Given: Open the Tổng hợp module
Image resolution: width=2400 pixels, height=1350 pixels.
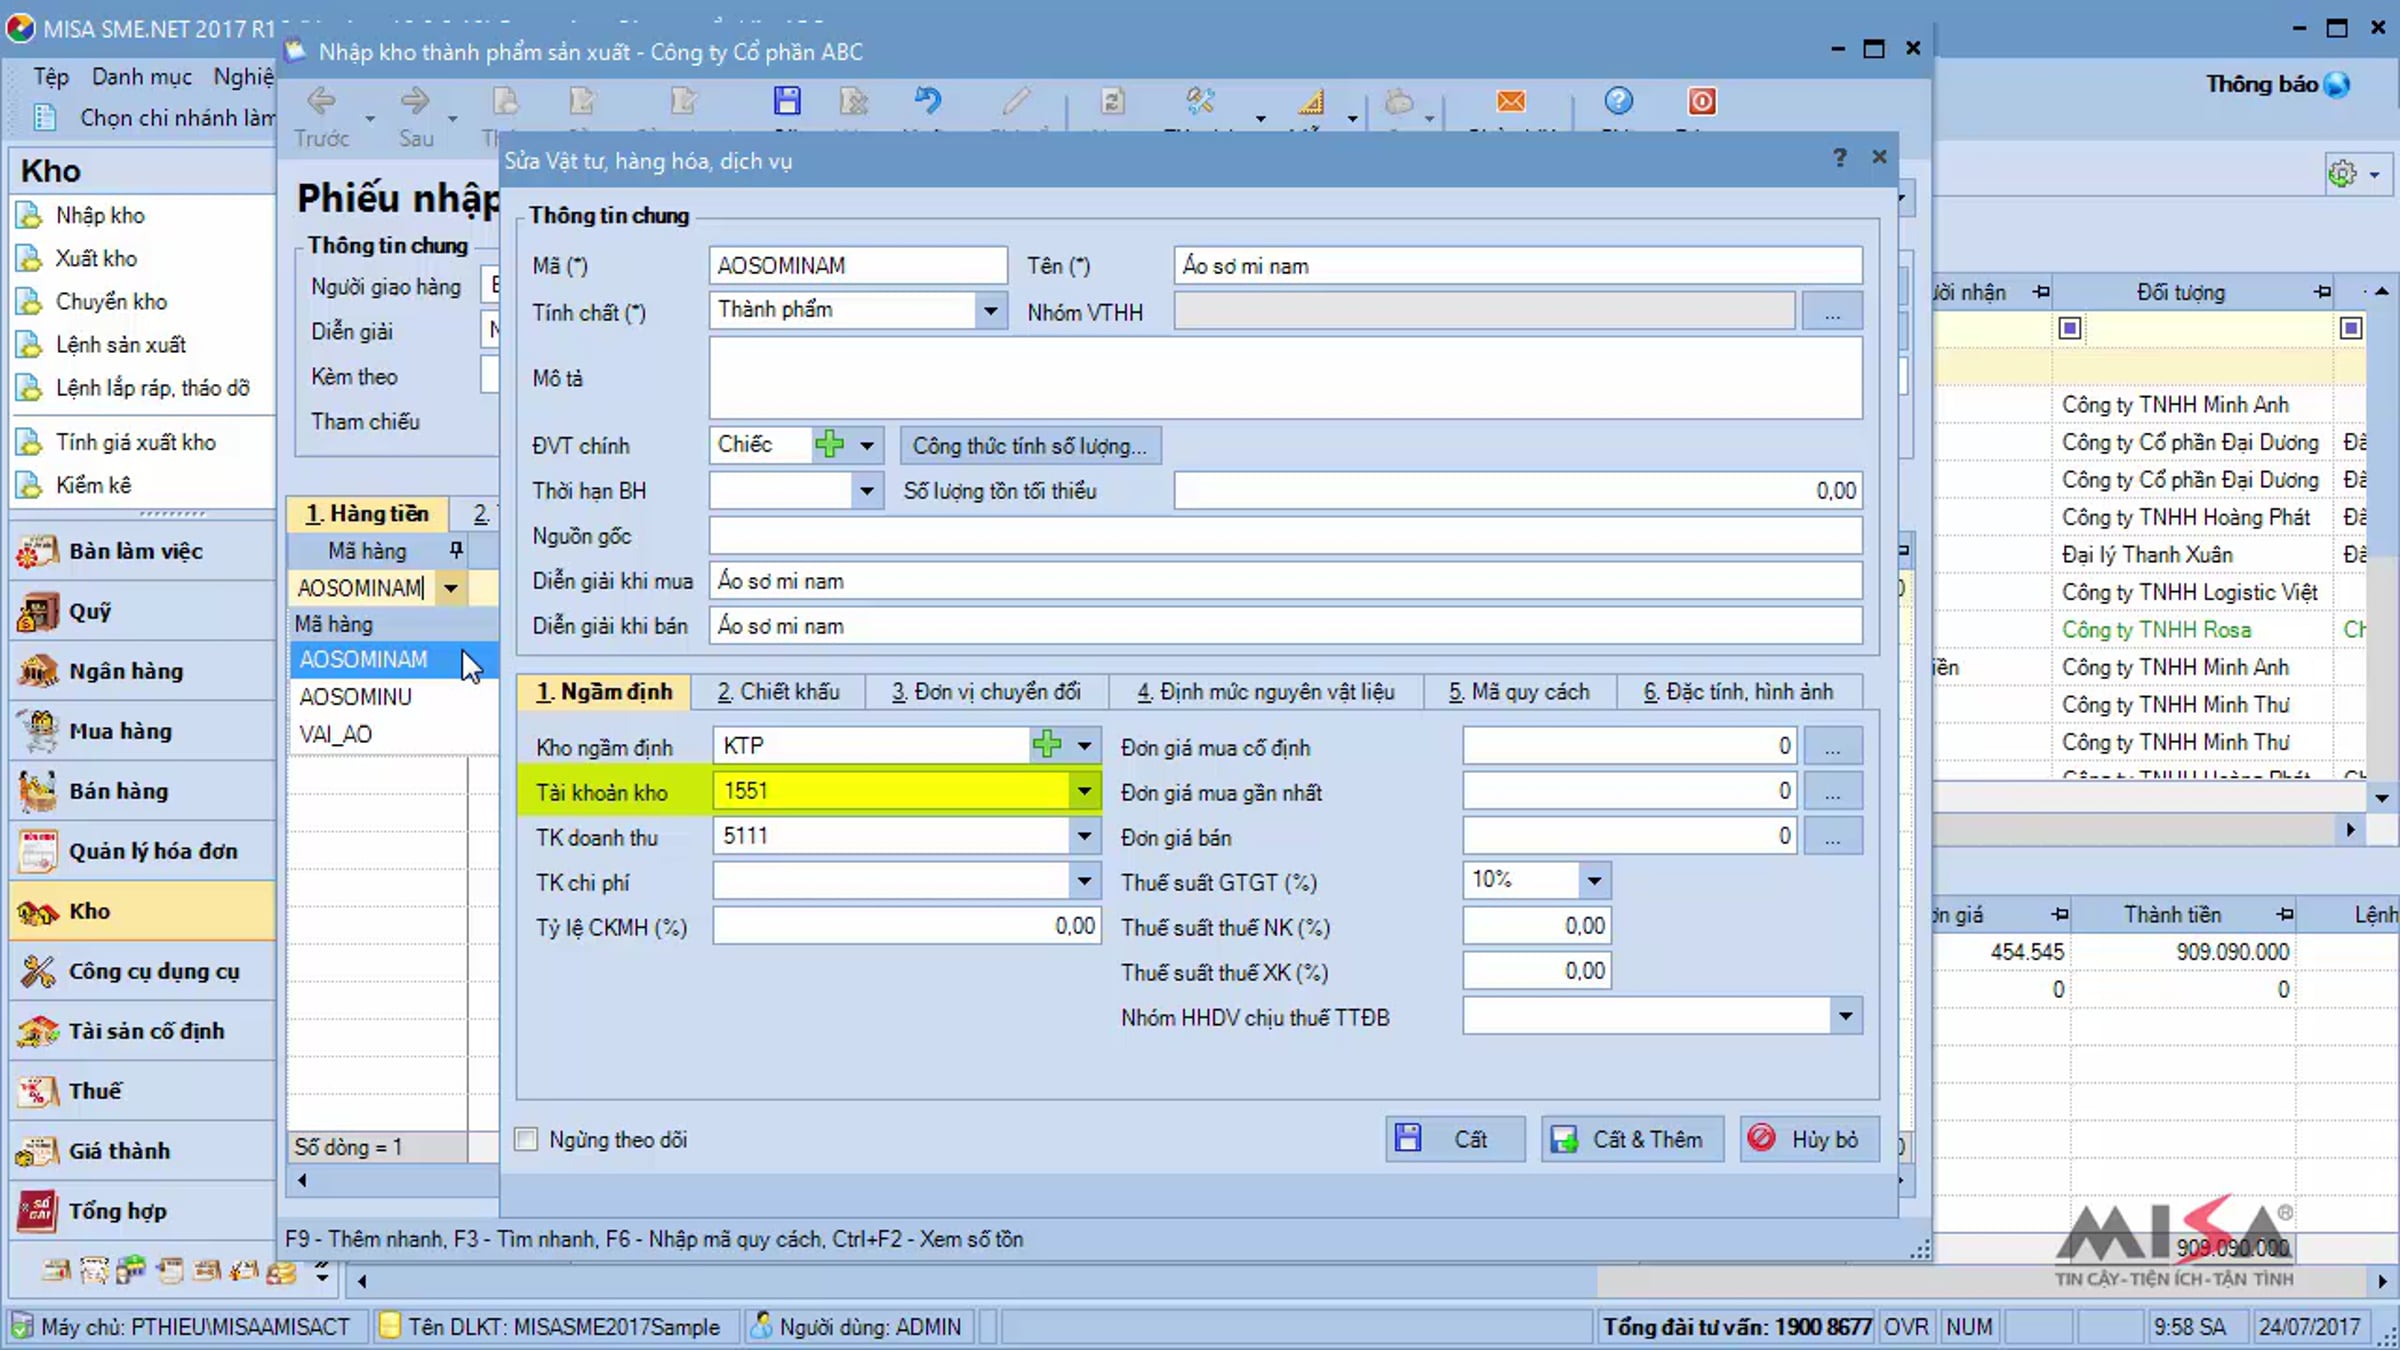Looking at the screenshot, I should [x=142, y=1211].
